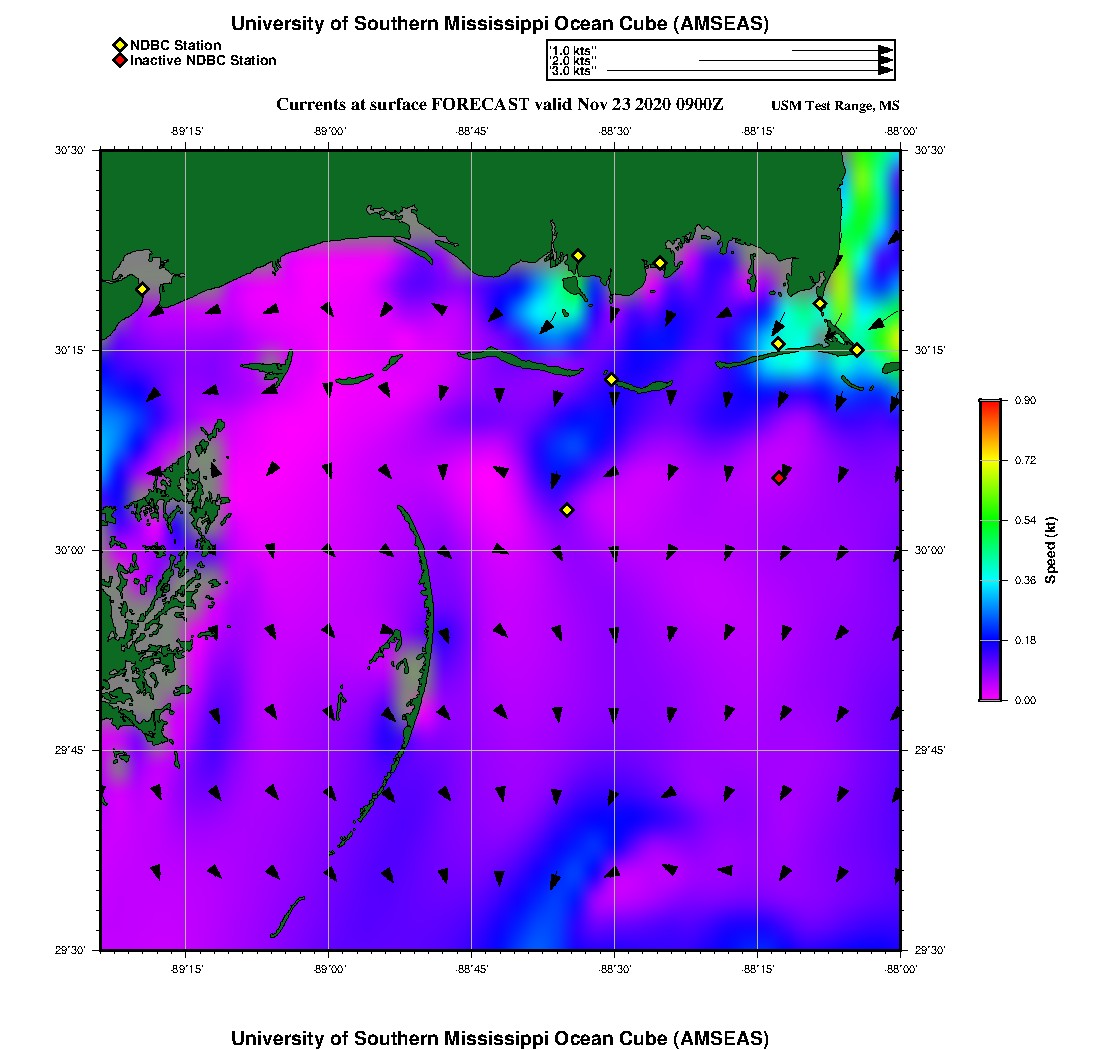Click the yellow NDBC Station legend diamond
The width and height of the screenshot is (1100, 1050).
119,45
